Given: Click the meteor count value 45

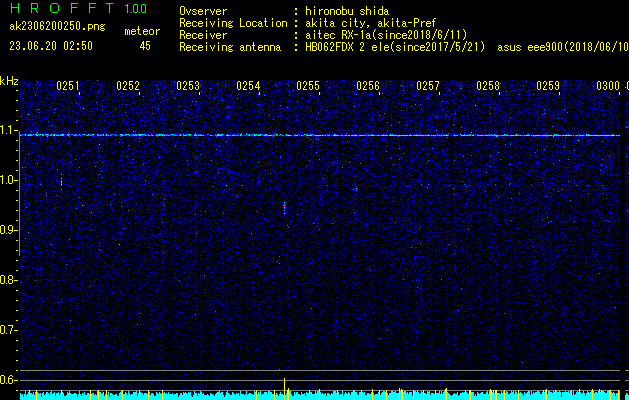Looking at the screenshot, I should click(x=146, y=46).
